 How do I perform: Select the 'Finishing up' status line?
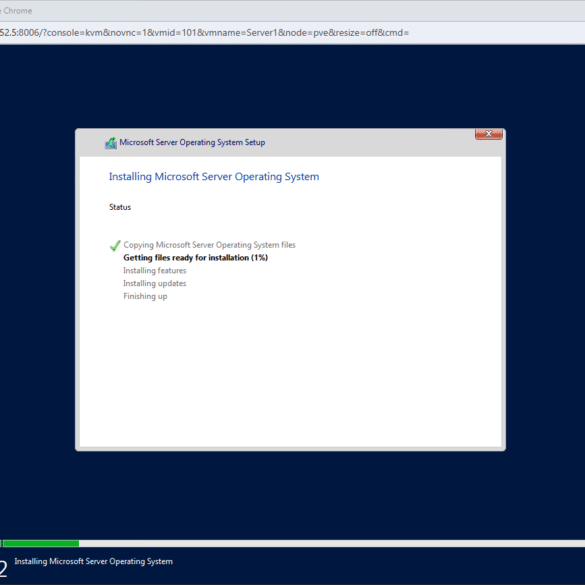click(145, 296)
